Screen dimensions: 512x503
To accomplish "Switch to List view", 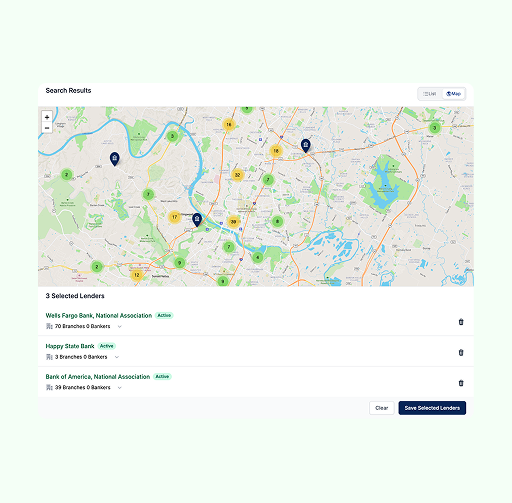I will [430, 94].
